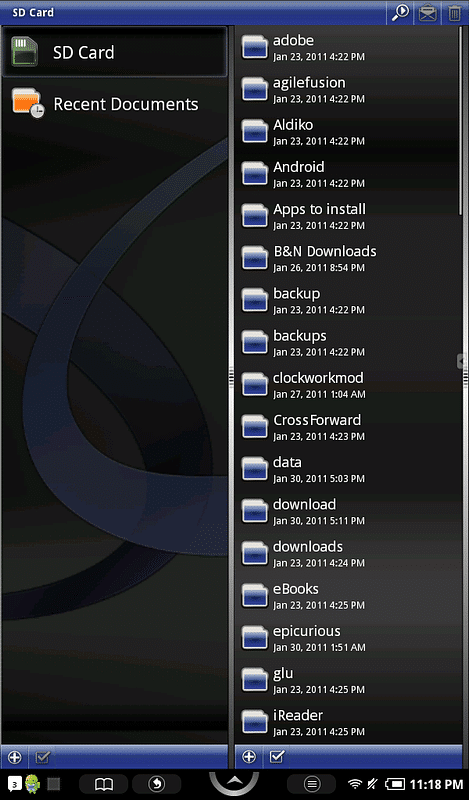Open the notification count badge in system bar

15,783
